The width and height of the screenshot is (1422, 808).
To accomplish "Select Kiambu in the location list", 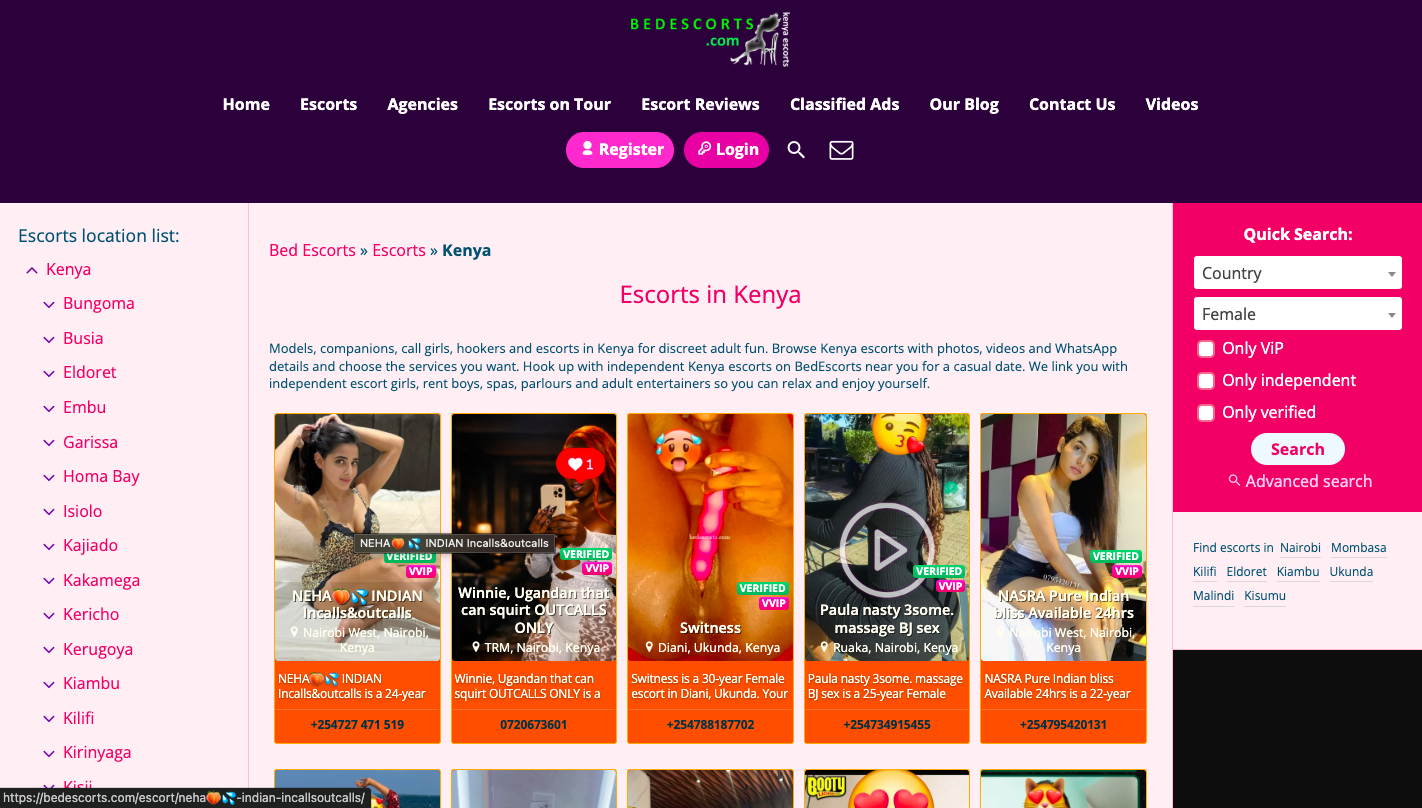I will [x=91, y=684].
